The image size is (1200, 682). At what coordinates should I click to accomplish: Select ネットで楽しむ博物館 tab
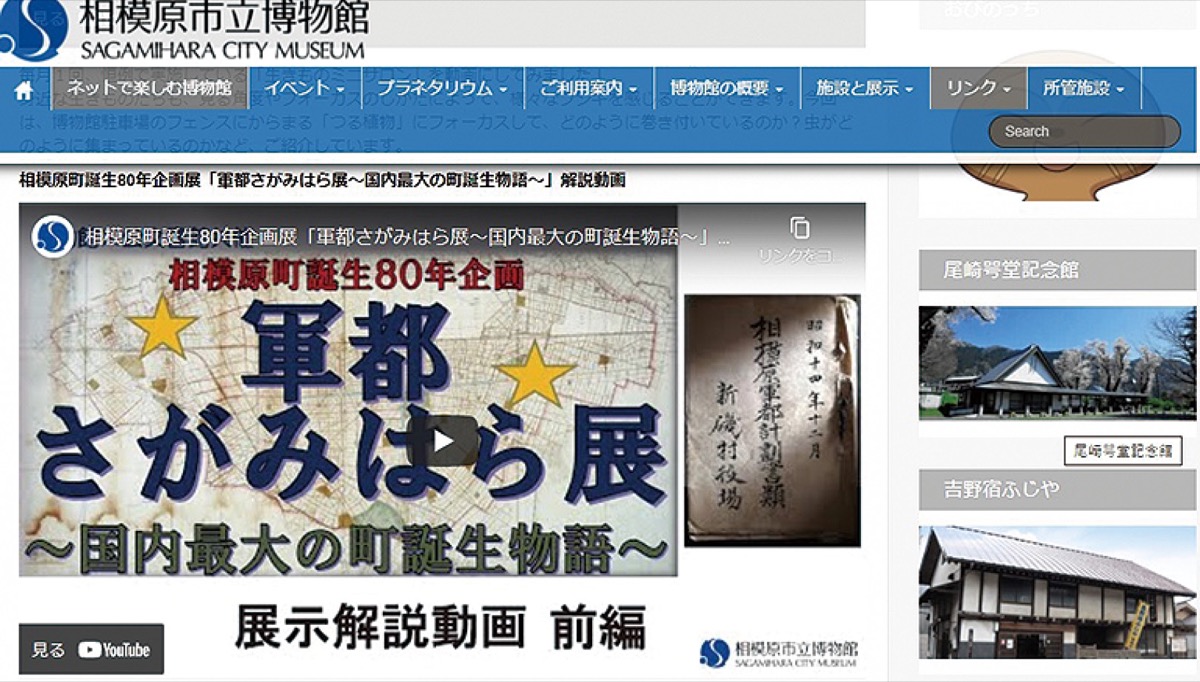(x=149, y=88)
